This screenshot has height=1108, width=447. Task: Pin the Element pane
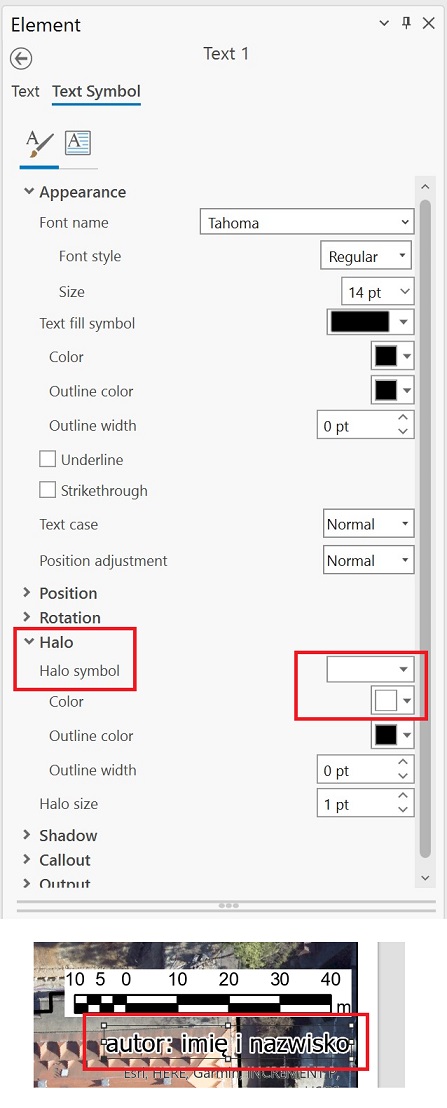tap(406, 23)
